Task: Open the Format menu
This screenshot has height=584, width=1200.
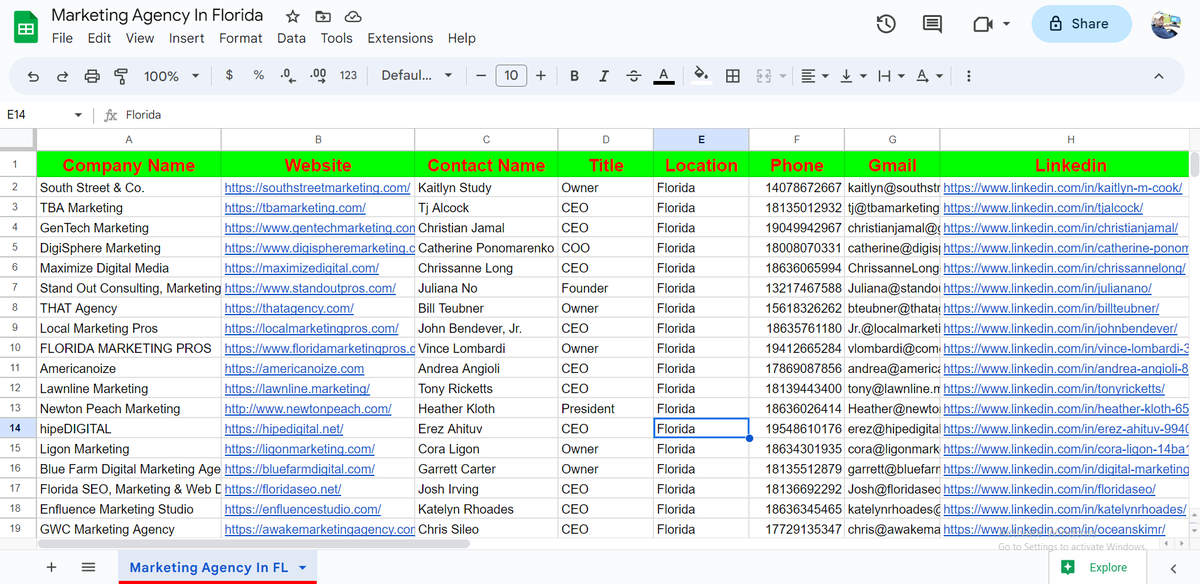Action: click(x=241, y=38)
